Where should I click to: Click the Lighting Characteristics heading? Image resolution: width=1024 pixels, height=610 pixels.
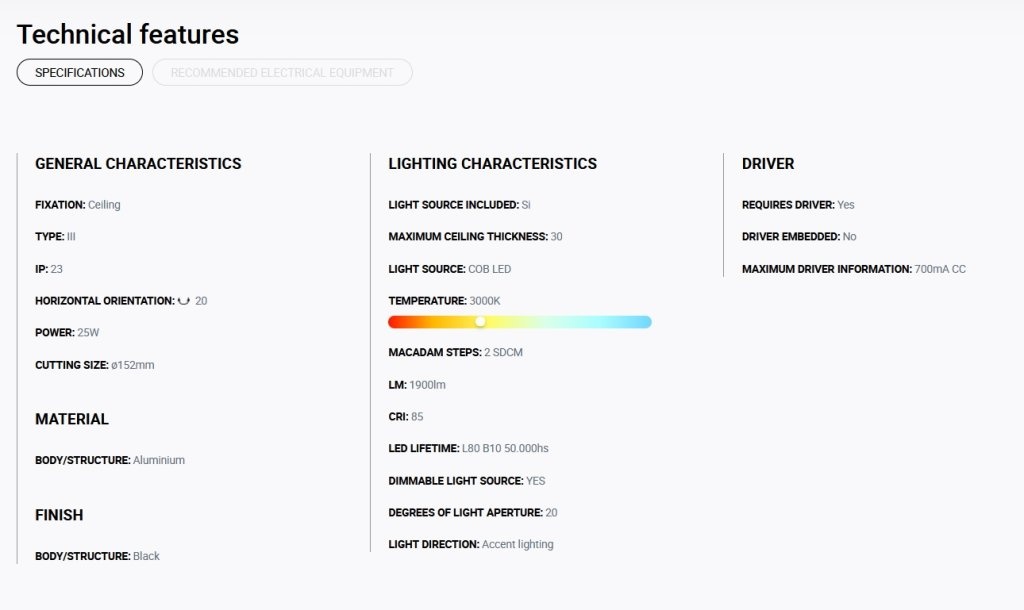[492, 164]
